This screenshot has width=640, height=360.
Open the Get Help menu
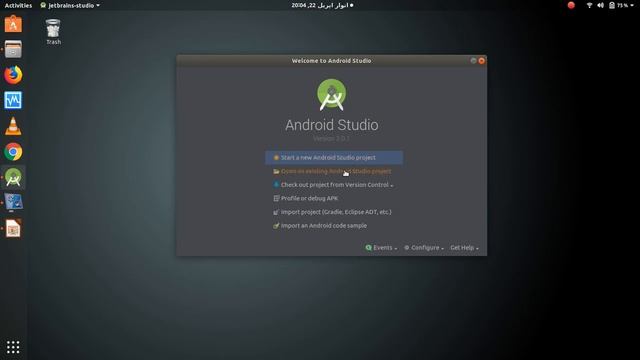click(464, 248)
